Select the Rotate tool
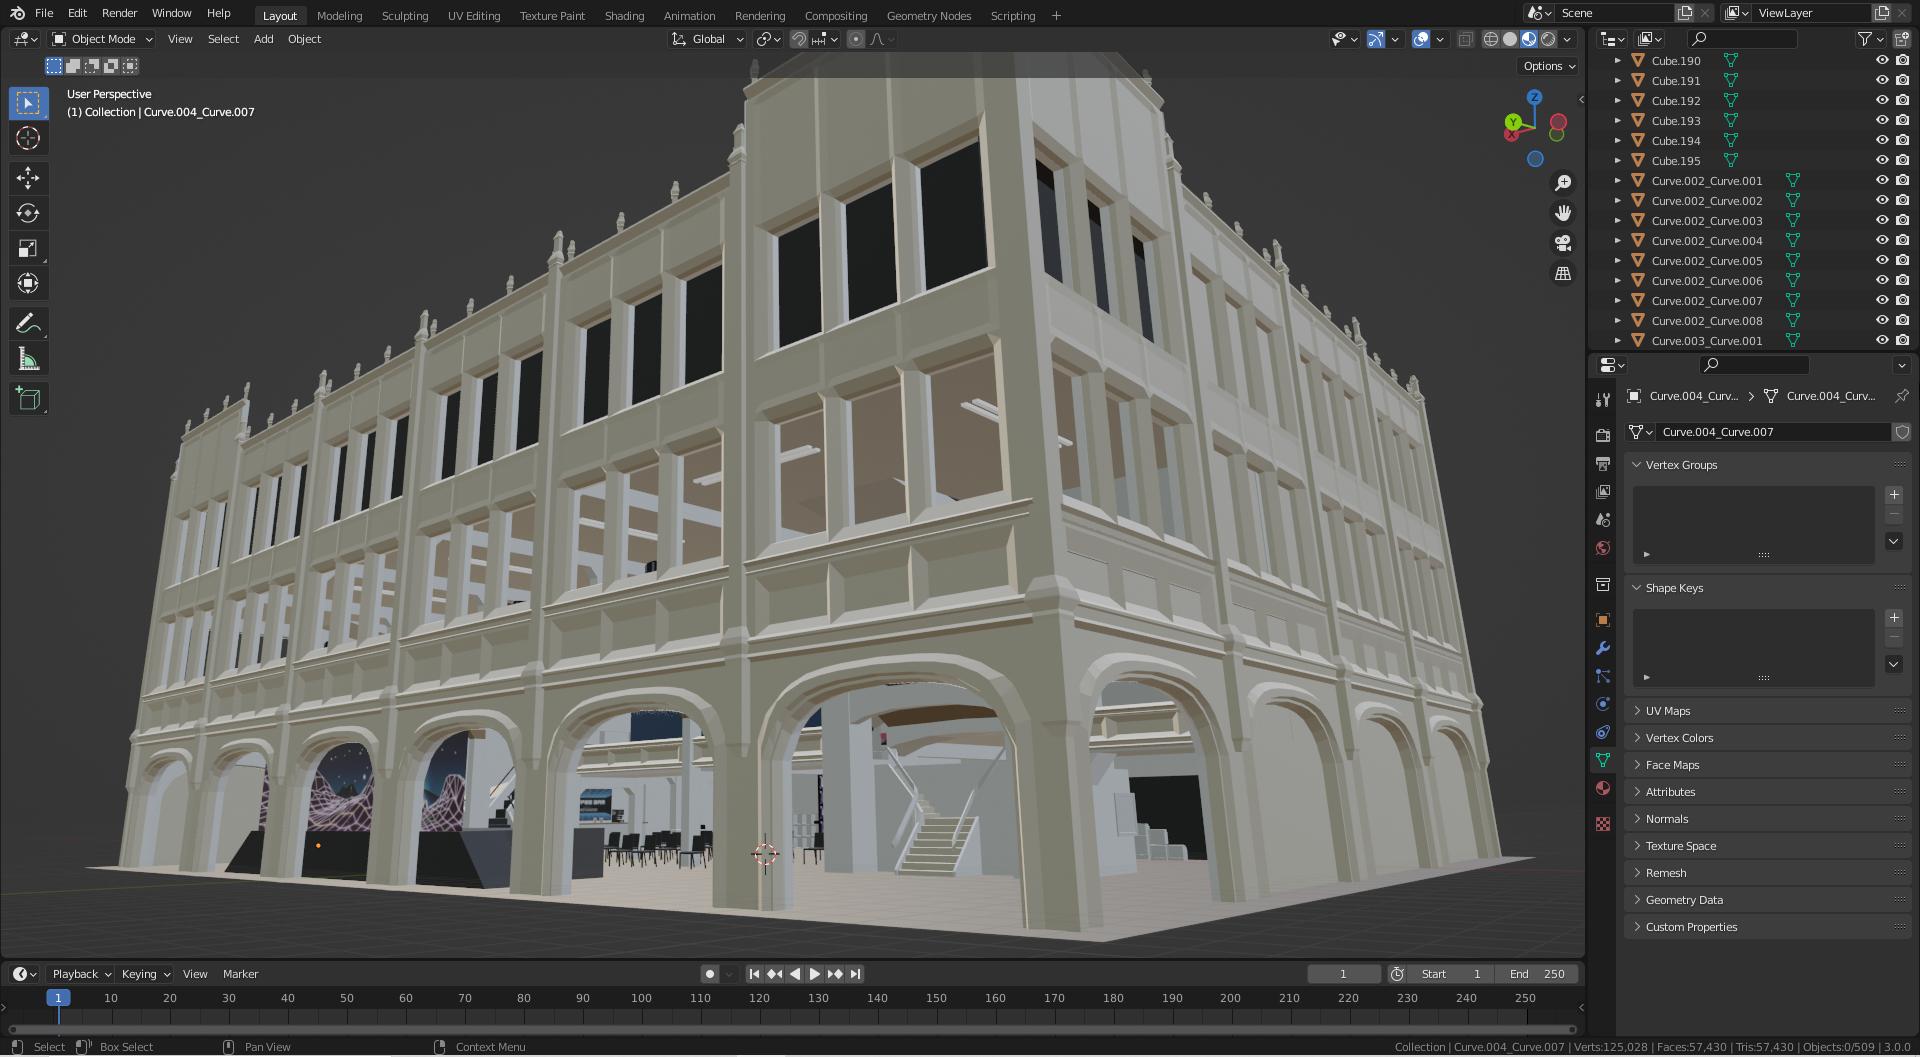 click(x=28, y=213)
